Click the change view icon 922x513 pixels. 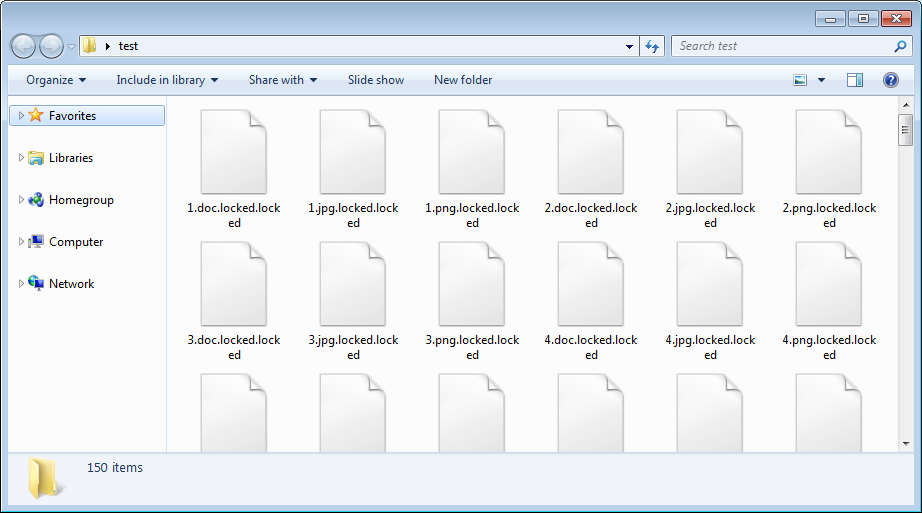(800, 80)
